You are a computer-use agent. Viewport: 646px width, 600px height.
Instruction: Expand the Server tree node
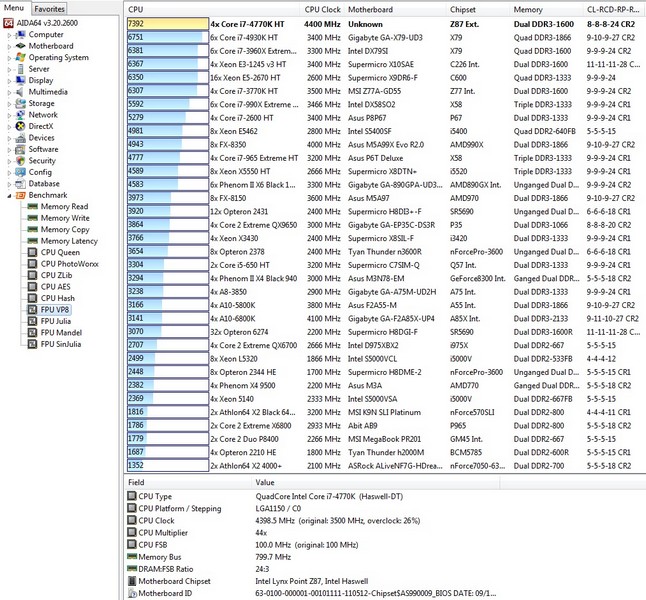(x=9, y=70)
